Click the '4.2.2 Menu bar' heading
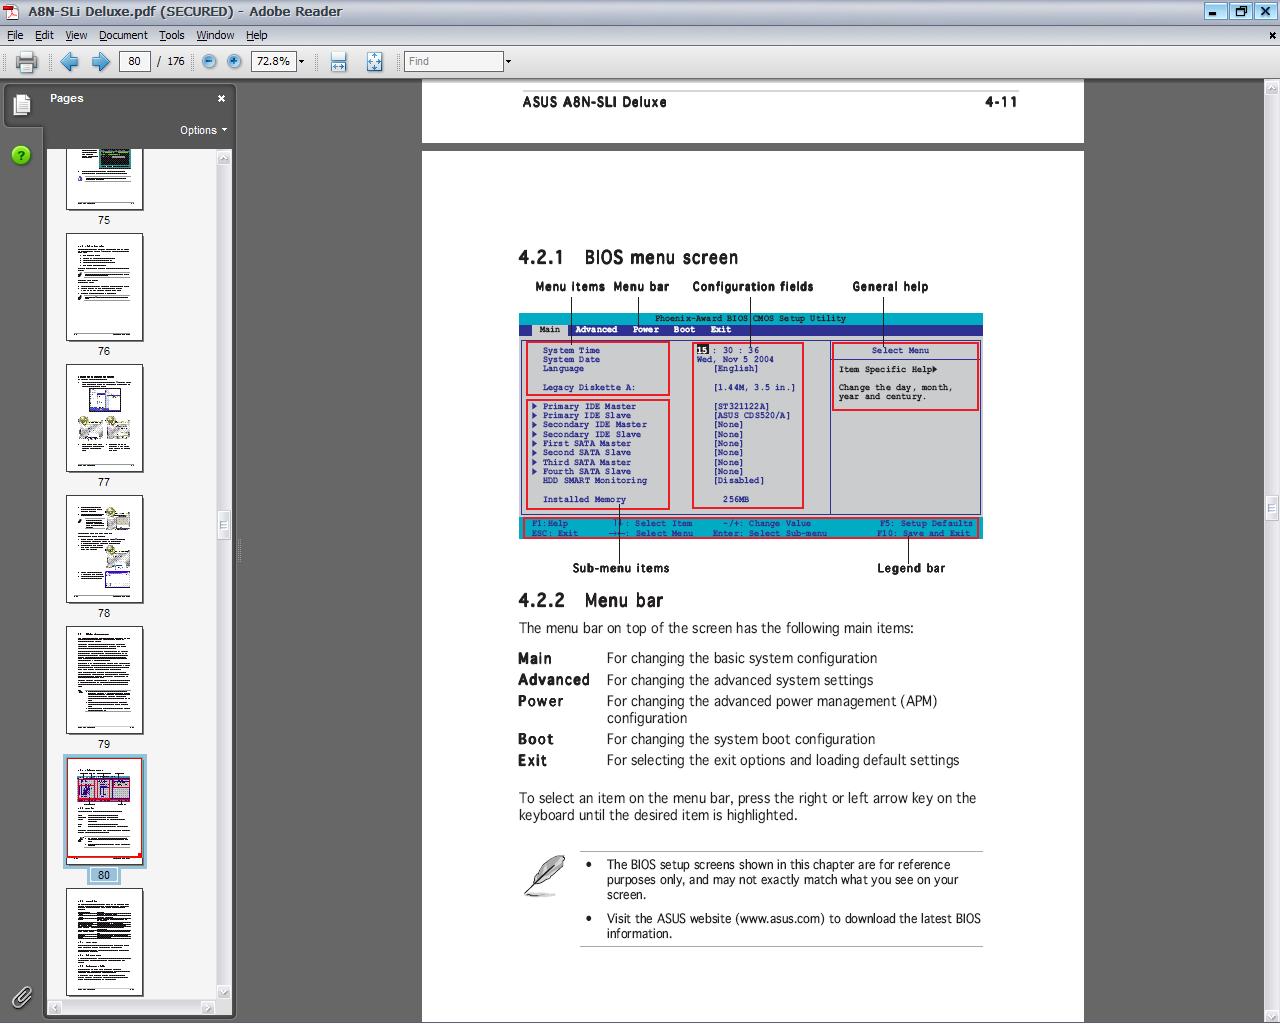 coord(590,601)
